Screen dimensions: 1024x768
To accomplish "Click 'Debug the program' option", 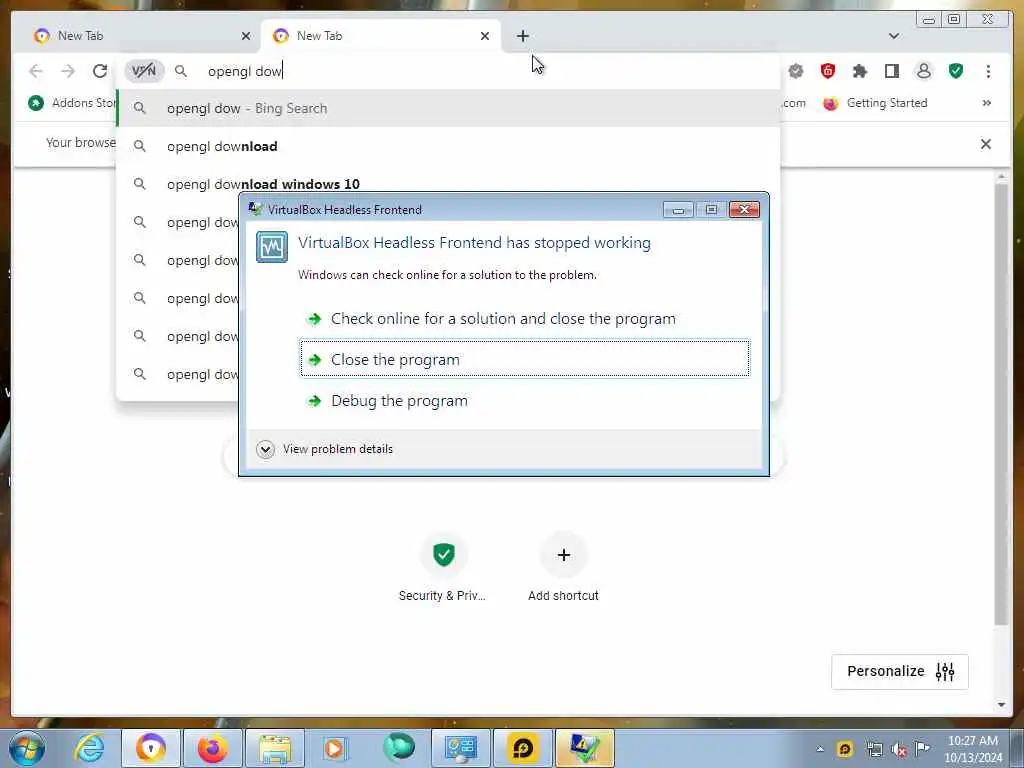I will coord(524,400).
